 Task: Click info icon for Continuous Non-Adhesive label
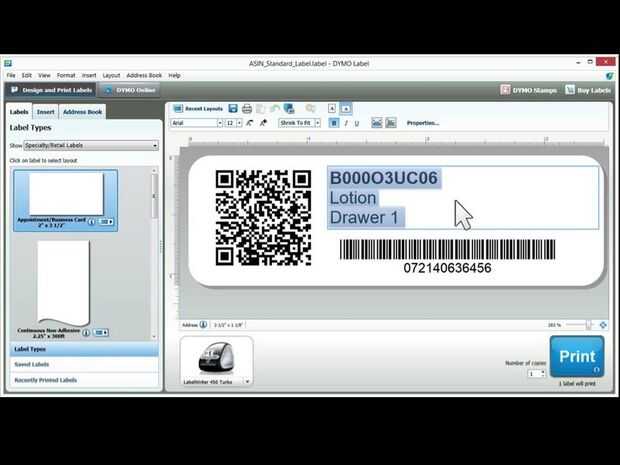click(x=86, y=333)
